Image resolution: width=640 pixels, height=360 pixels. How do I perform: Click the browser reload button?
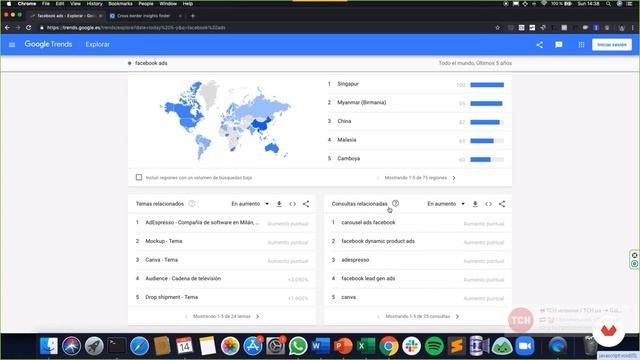(x=29, y=28)
